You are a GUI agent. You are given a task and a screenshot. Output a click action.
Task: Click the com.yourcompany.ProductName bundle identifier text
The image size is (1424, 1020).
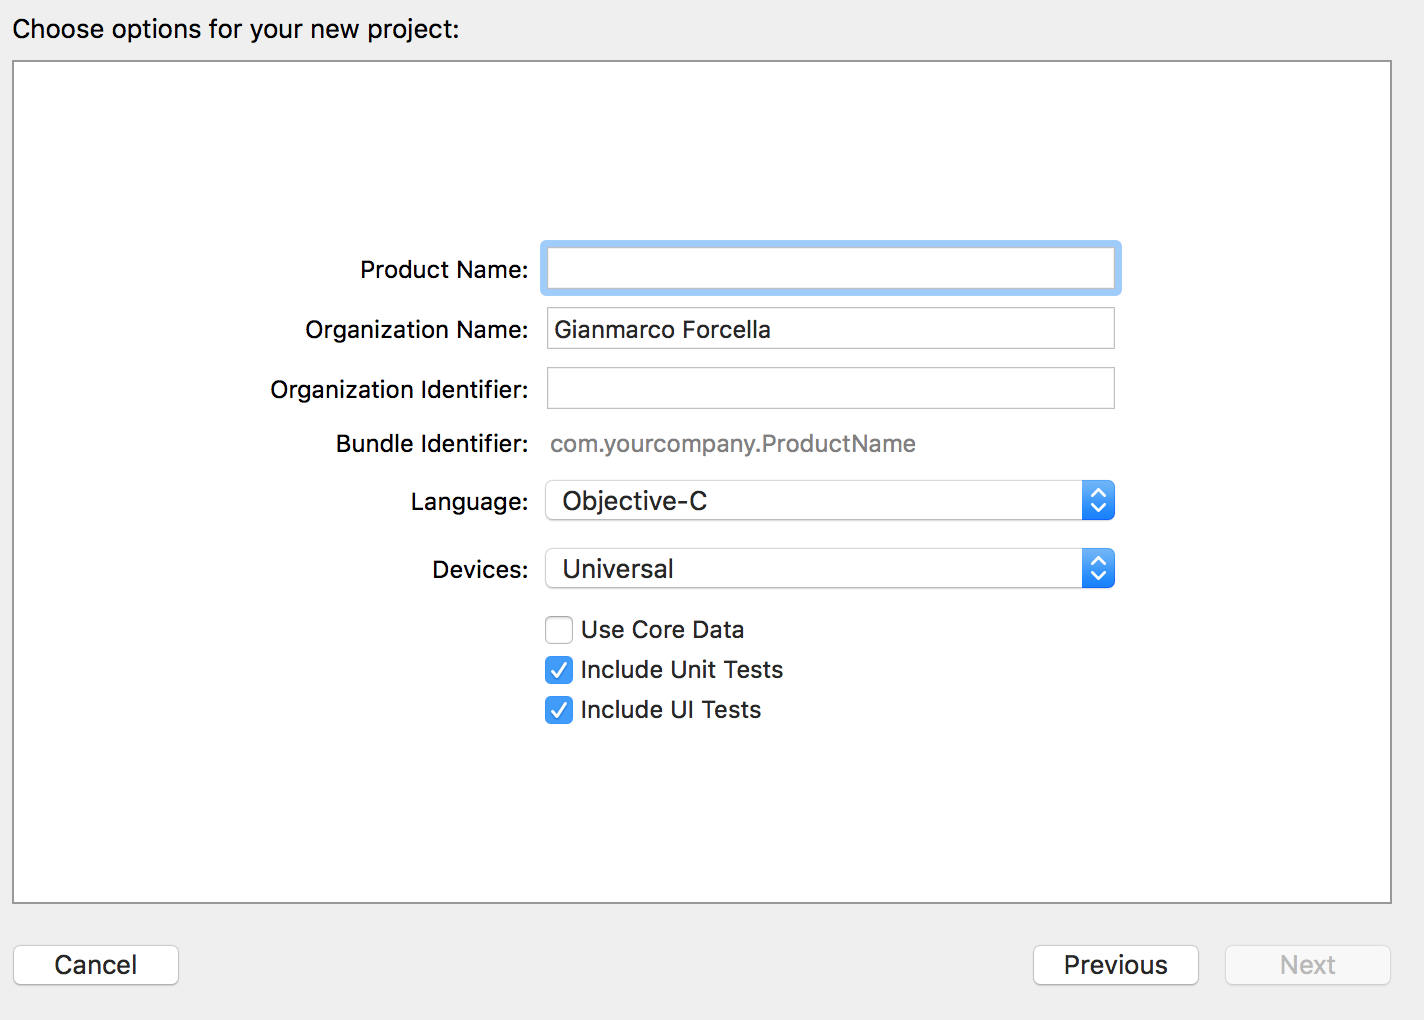pyautogui.click(x=733, y=444)
